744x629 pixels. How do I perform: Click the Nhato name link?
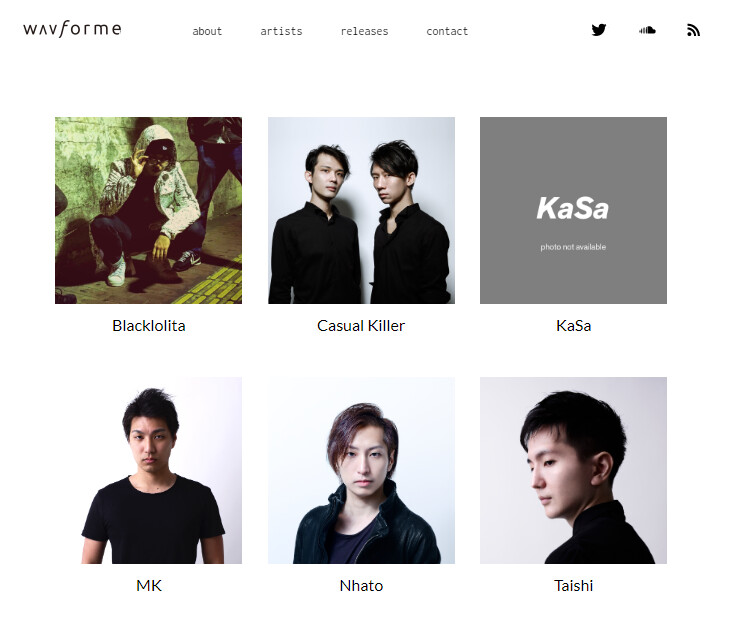(x=361, y=586)
